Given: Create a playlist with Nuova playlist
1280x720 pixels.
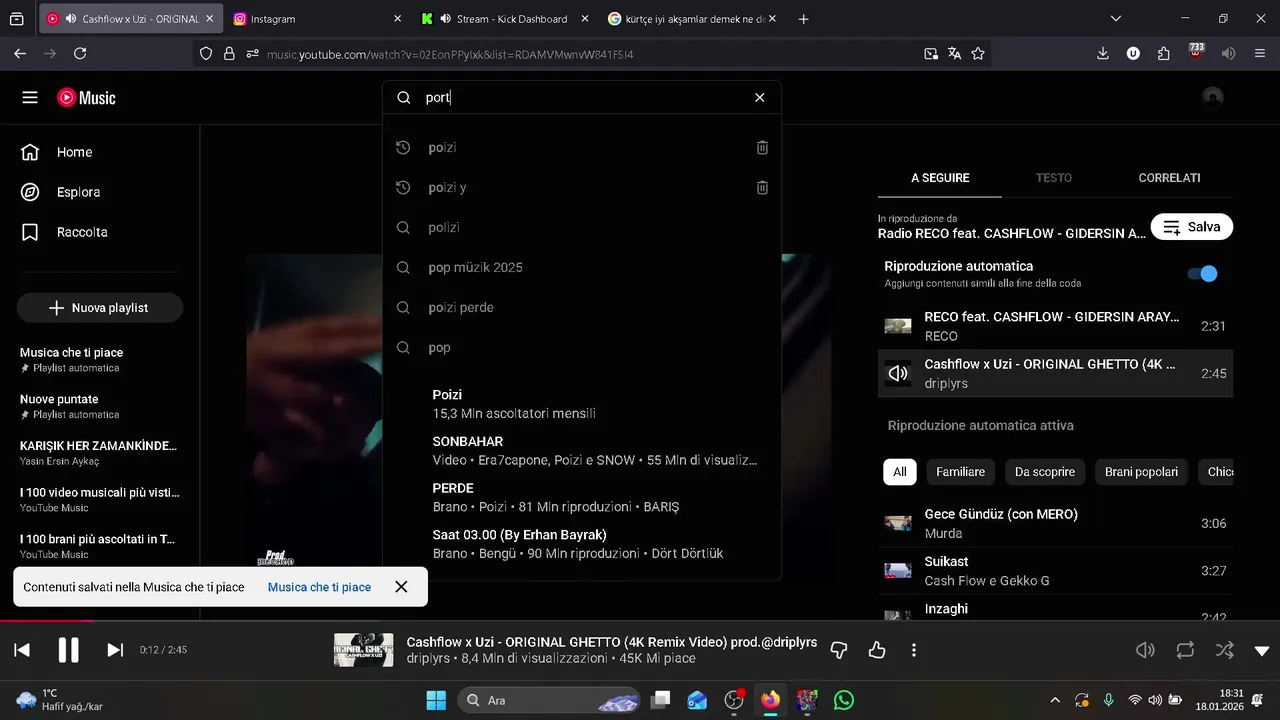Looking at the screenshot, I should [100, 308].
